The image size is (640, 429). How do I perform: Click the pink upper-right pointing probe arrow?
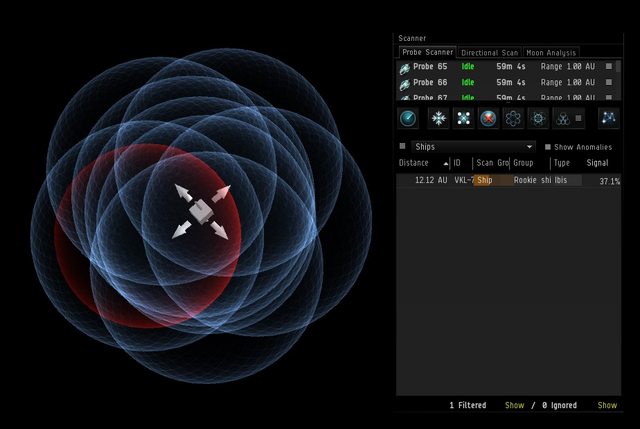click(x=222, y=193)
